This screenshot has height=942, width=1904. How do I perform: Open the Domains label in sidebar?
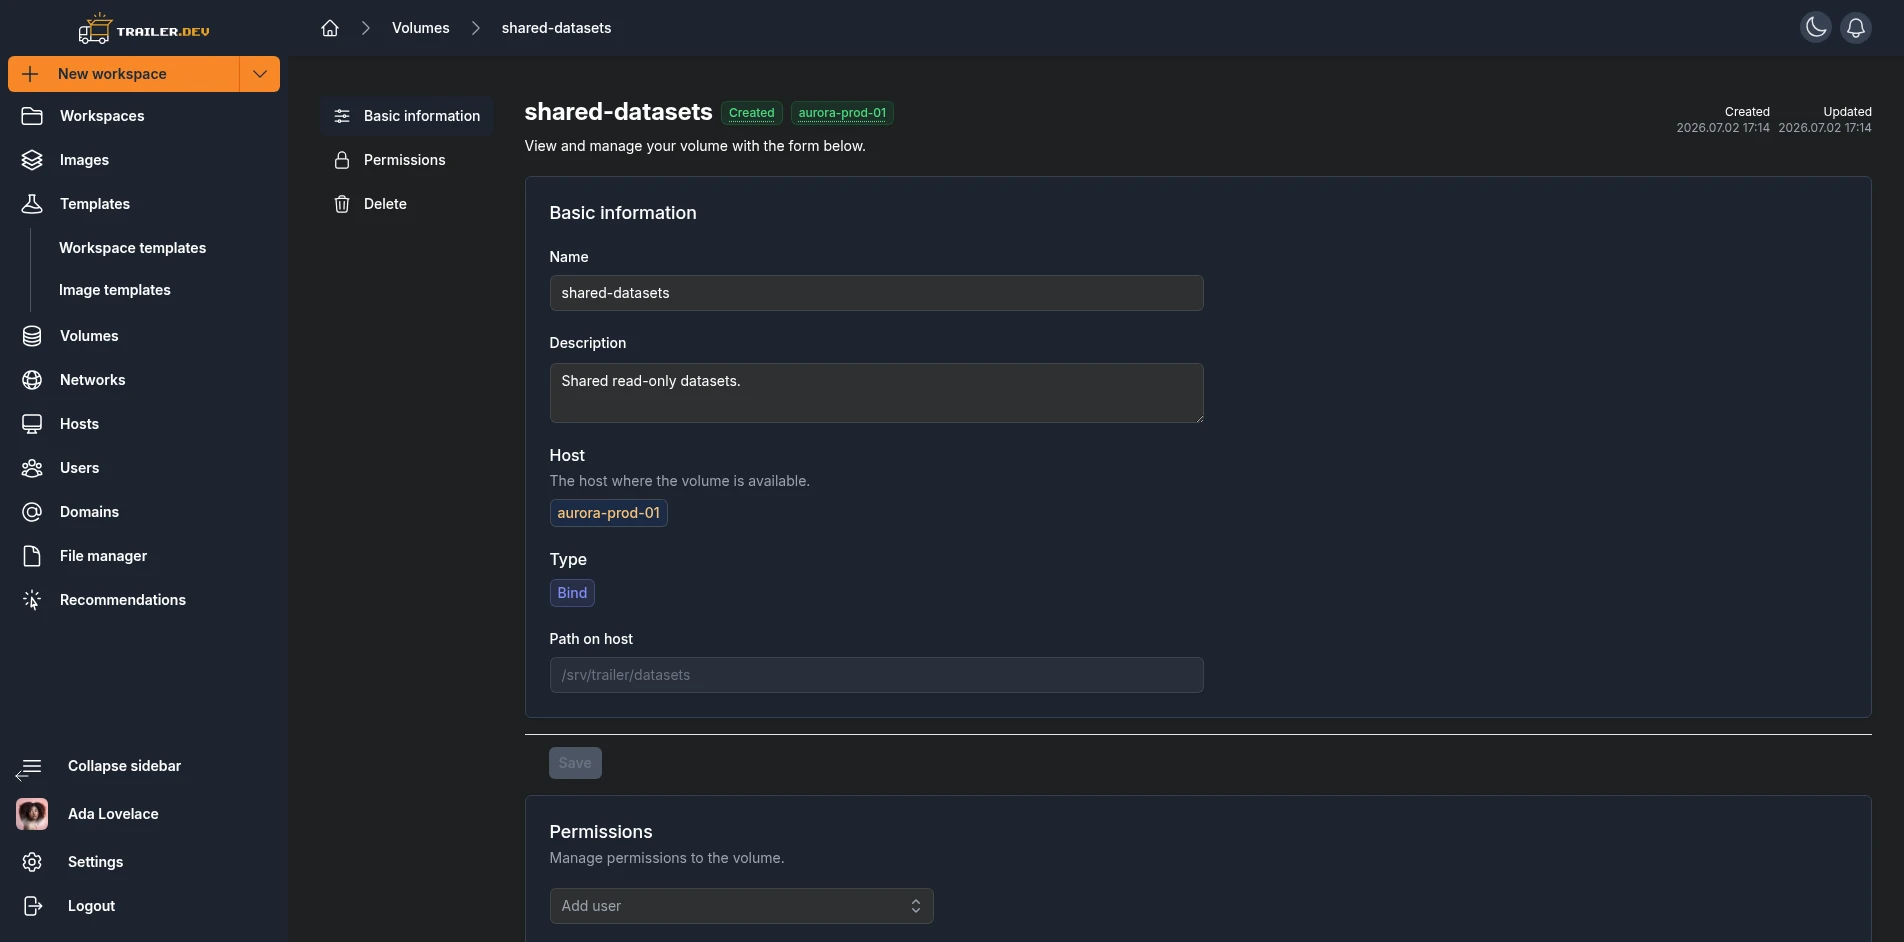tap(89, 512)
